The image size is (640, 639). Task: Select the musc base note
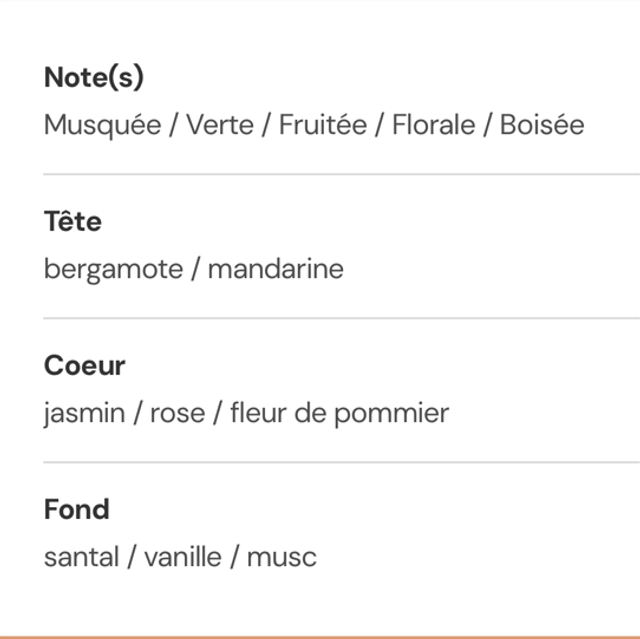282,557
